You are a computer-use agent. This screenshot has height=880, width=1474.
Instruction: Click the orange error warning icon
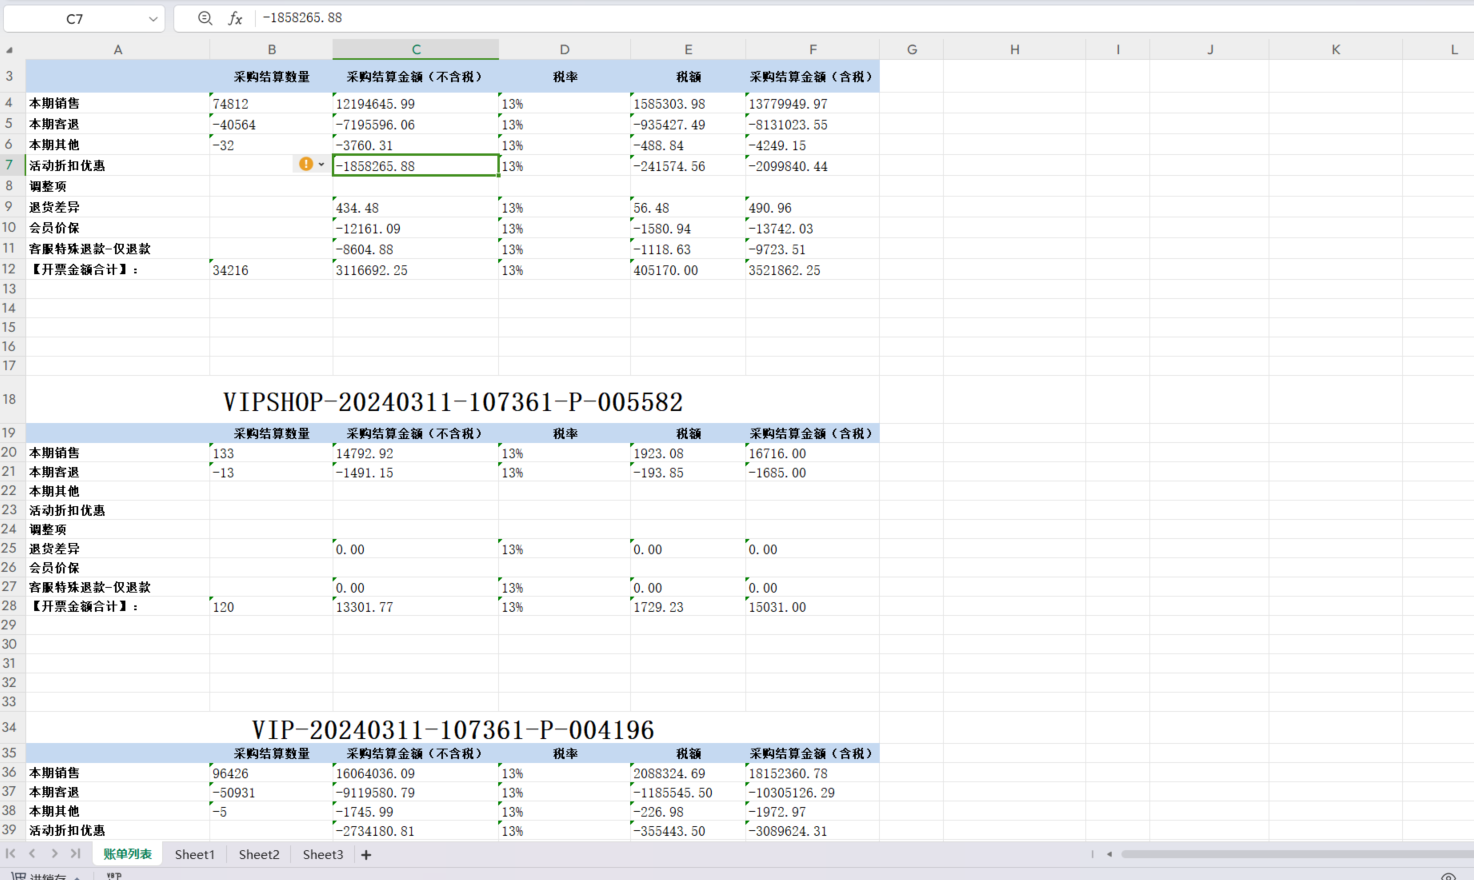coord(306,164)
